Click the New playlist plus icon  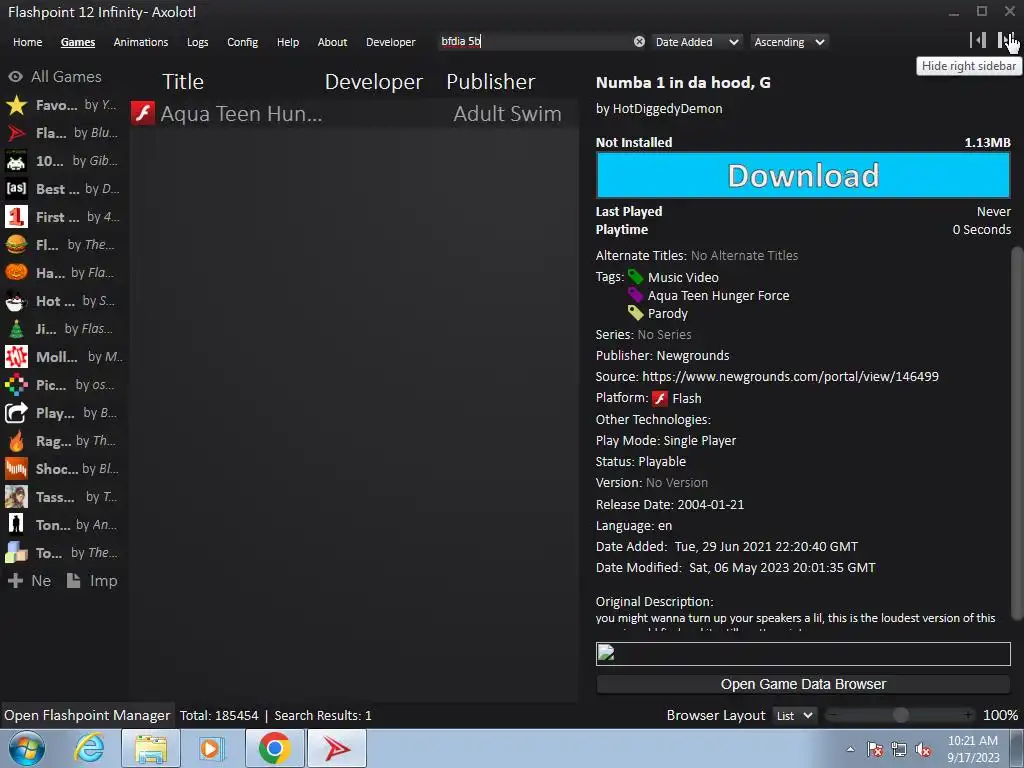pos(16,581)
